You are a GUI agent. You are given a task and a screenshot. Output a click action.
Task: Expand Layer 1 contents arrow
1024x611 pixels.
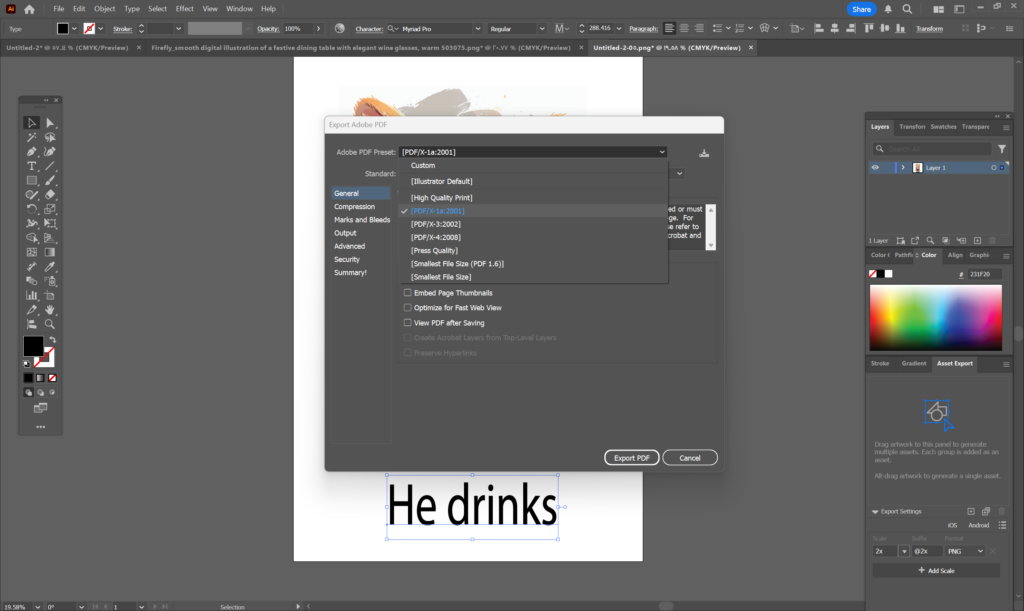coord(903,168)
